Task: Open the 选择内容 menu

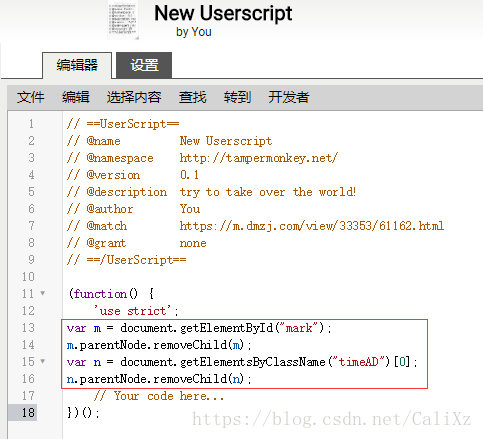Action: pyautogui.click(x=134, y=97)
